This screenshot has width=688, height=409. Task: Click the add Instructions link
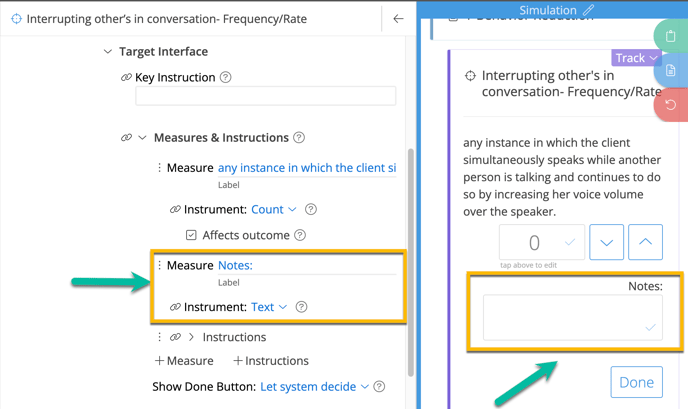coord(270,361)
